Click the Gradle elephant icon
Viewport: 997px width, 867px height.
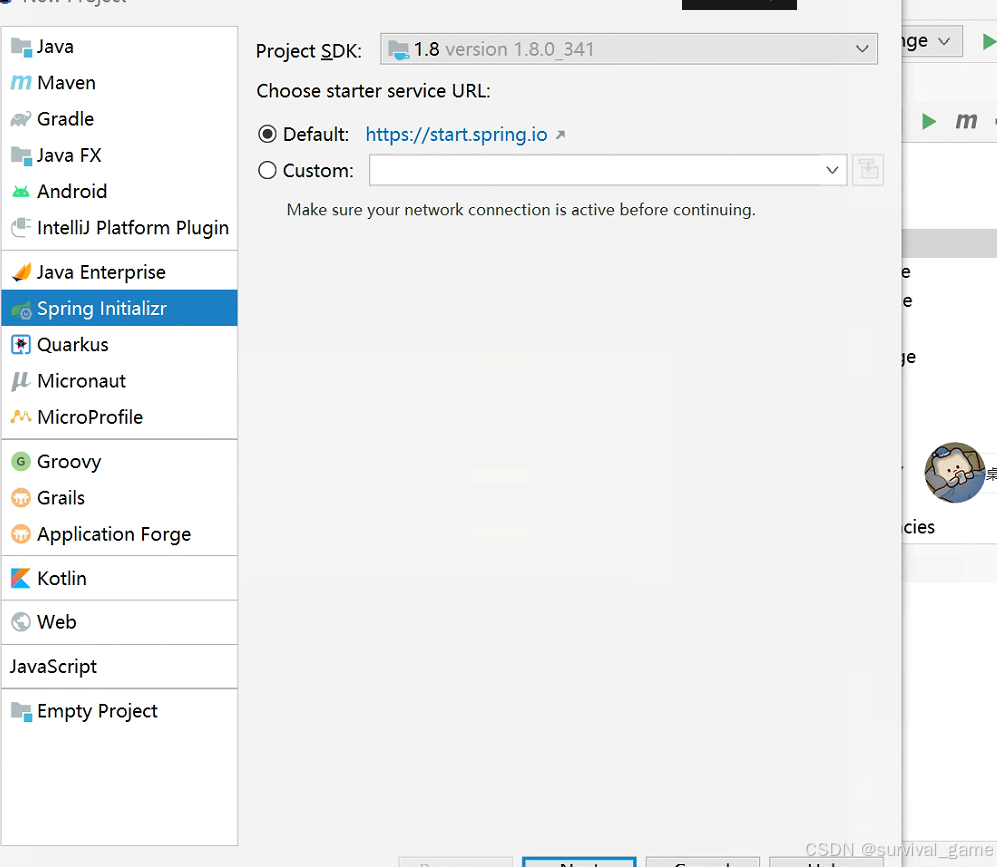(21, 119)
